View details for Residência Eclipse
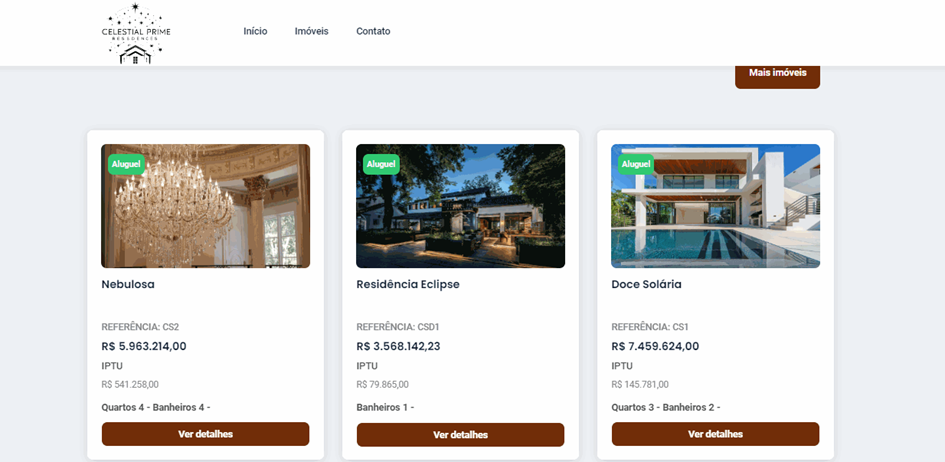Image resolution: width=945 pixels, height=462 pixels. pyautogui.click(x=460, y=434)
